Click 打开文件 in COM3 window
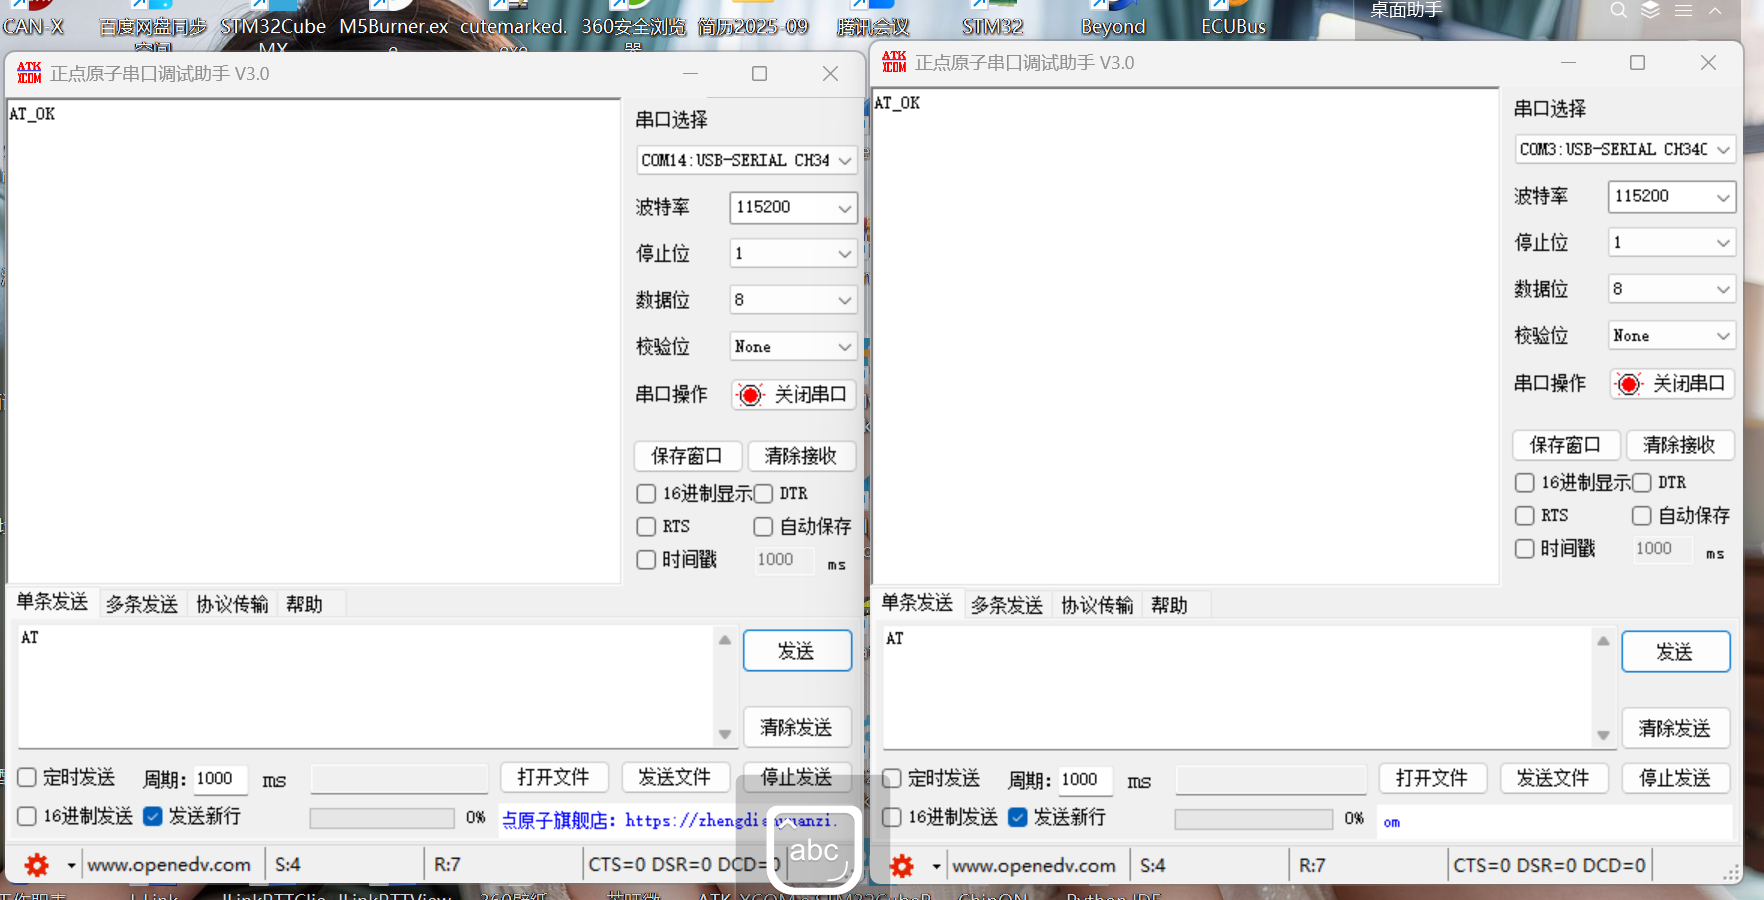The height and width of the screenshot is (900, 1764). 1433,778
